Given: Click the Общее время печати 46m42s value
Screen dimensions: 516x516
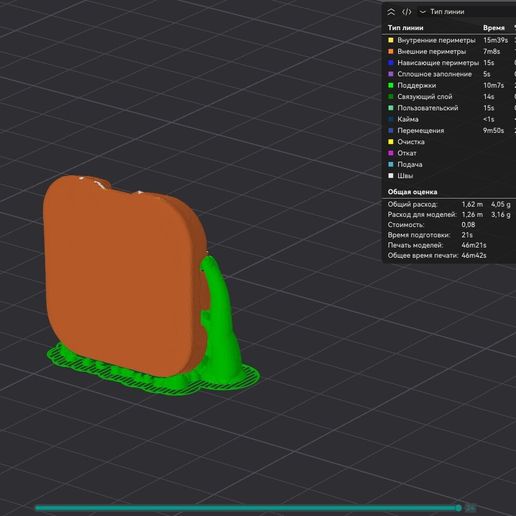Looking at the screenshot, I should [x=474, y=256].
